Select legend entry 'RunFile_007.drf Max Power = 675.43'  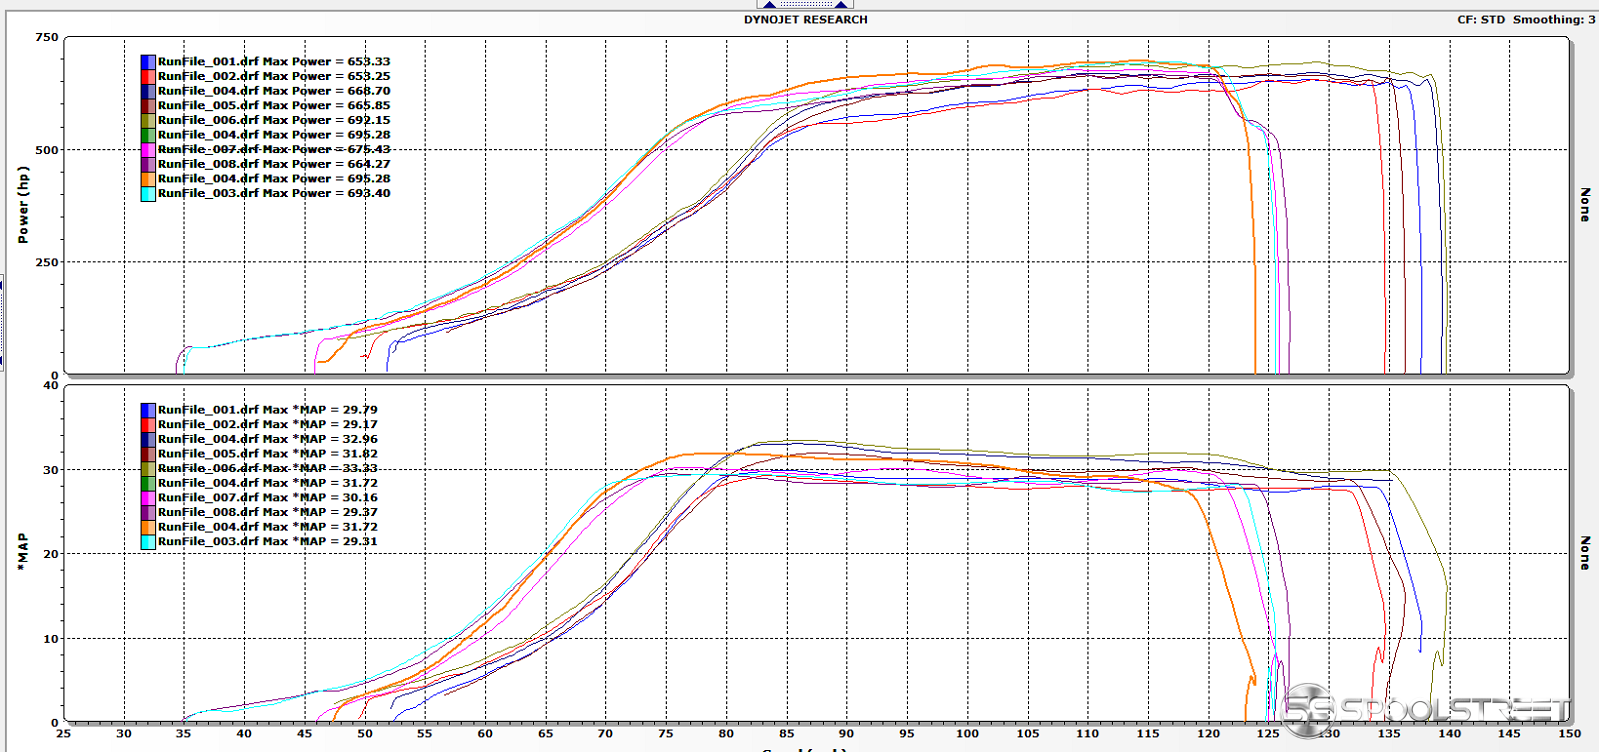pyautogui.click(x=274, y=150)
